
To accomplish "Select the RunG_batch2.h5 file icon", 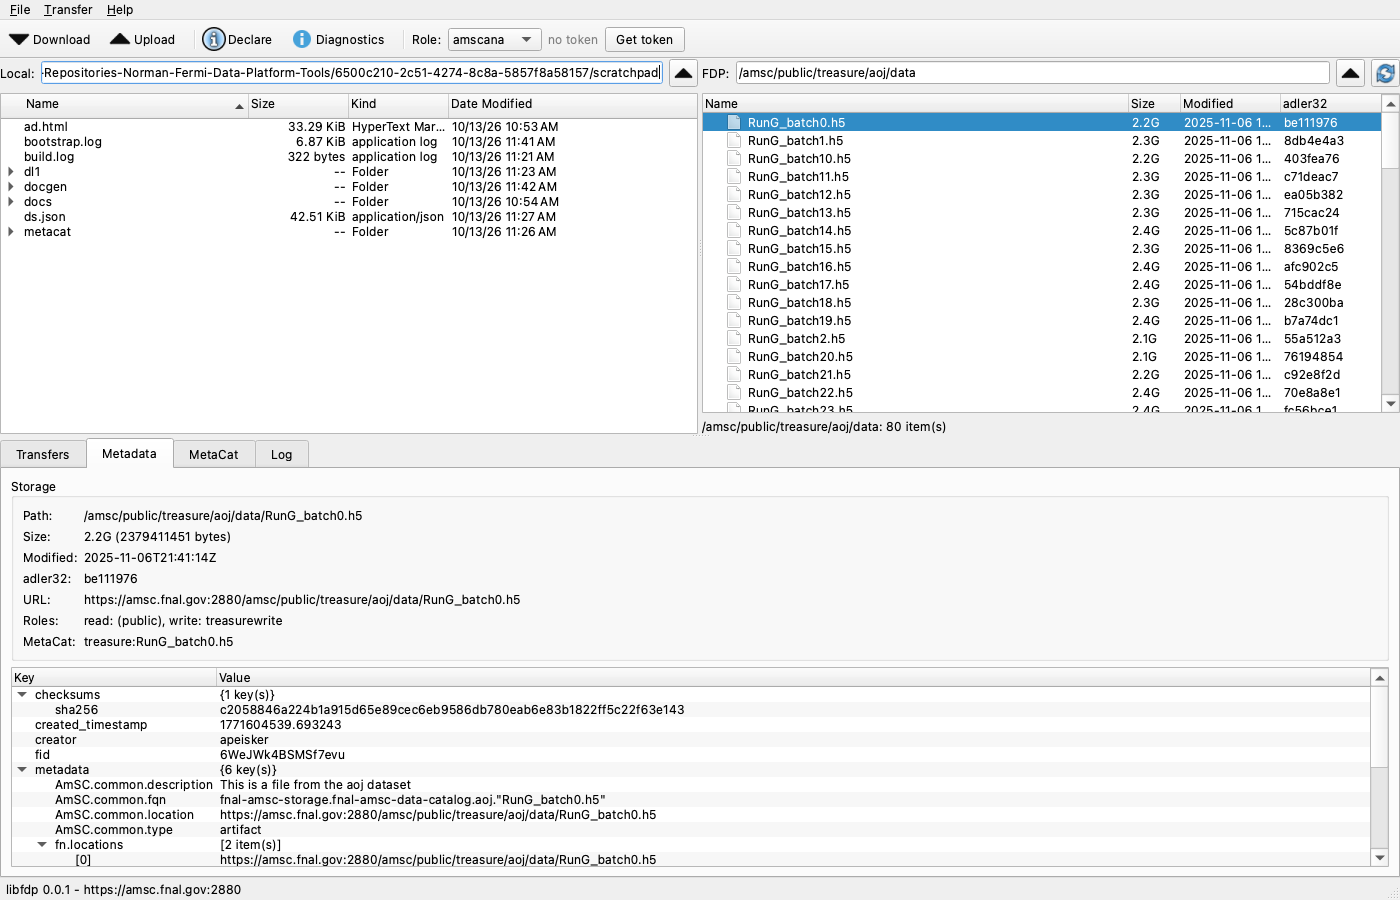I will pyautogui.click(x=734, y=339).
